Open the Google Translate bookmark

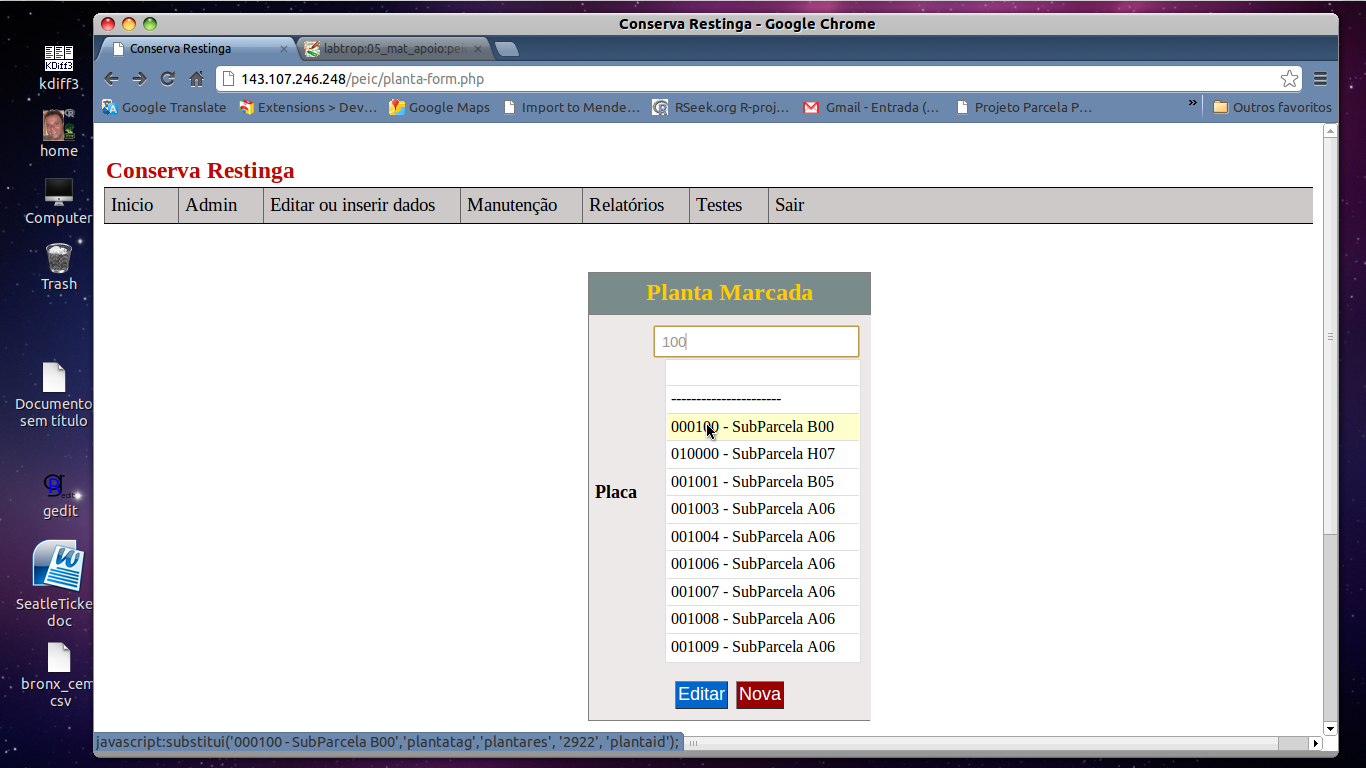(164, 107)
